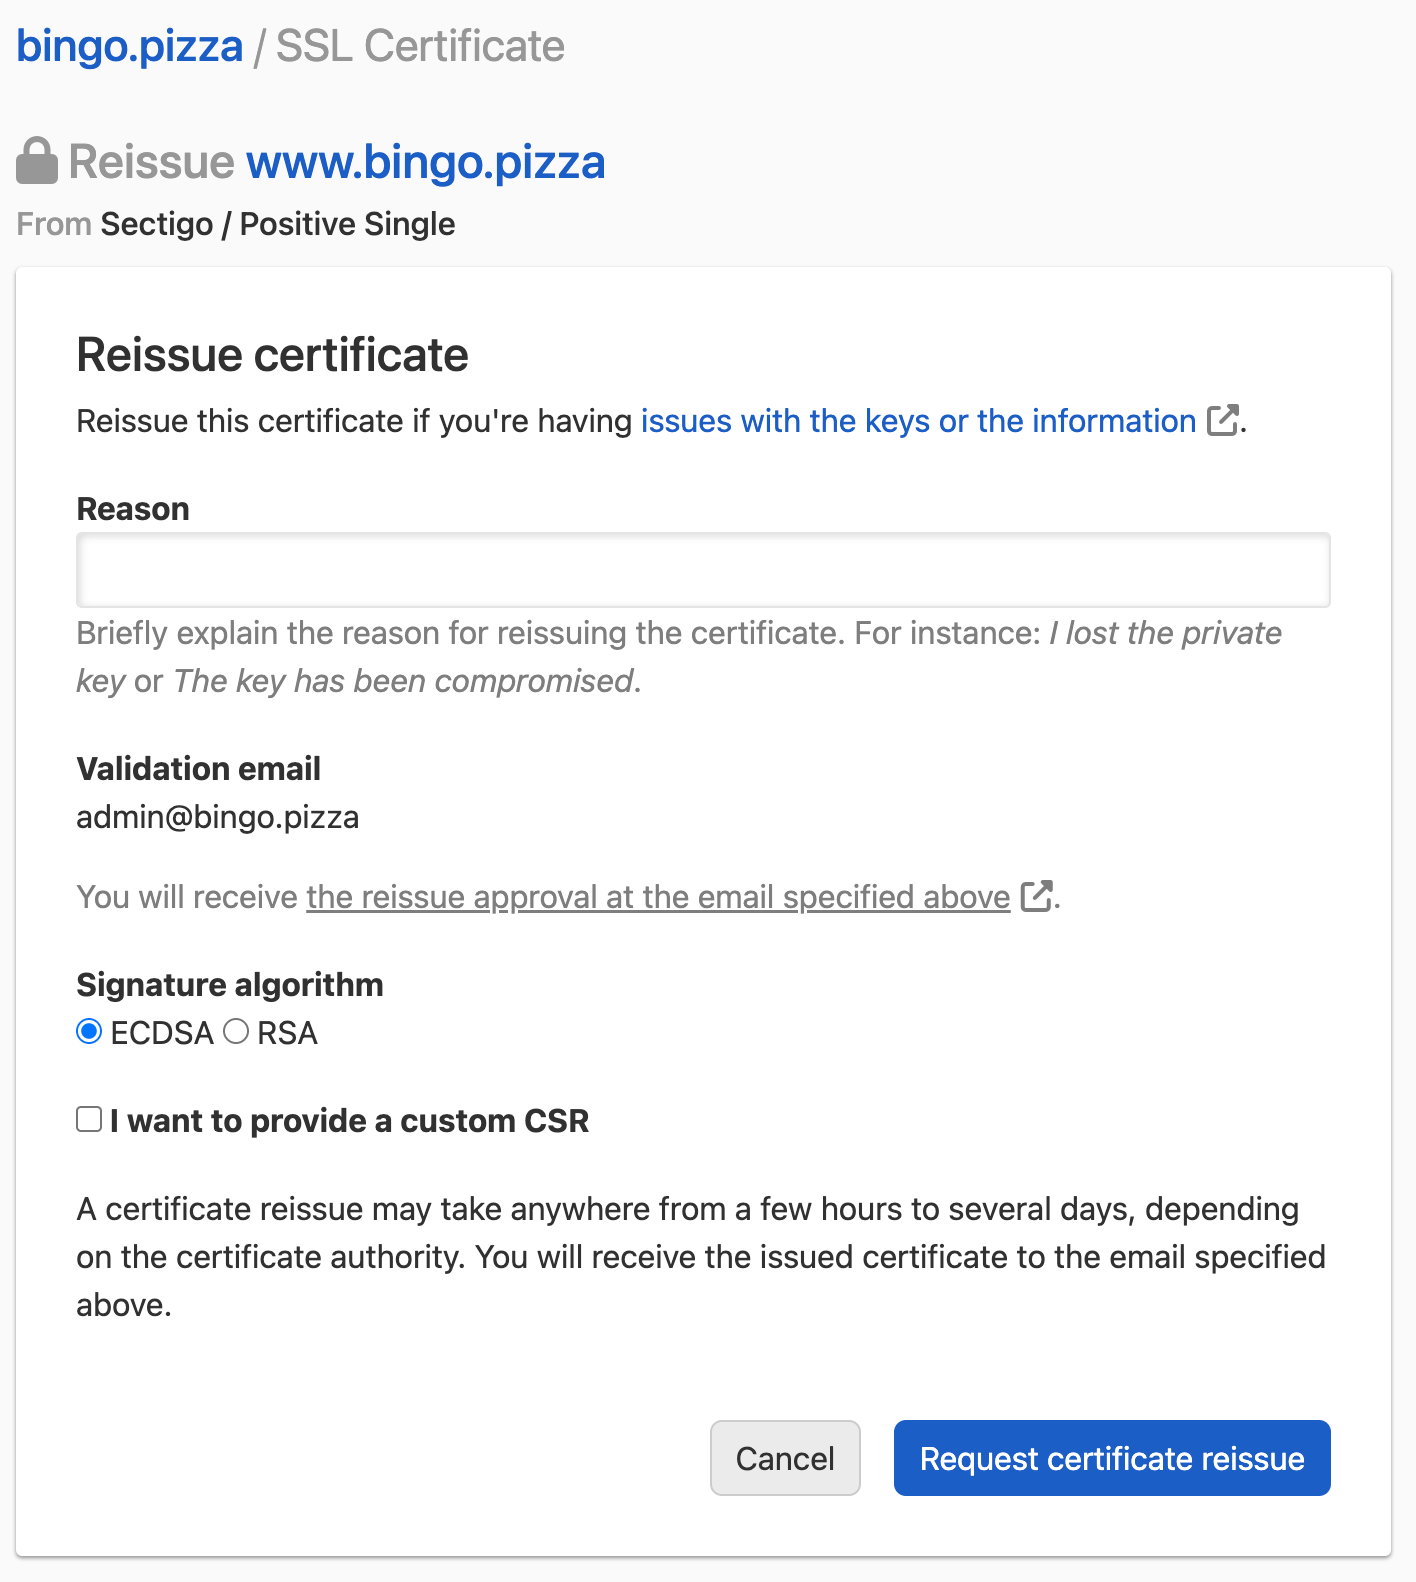Open the bingo.pizza breadcrumb link

[x=130, y=47]
